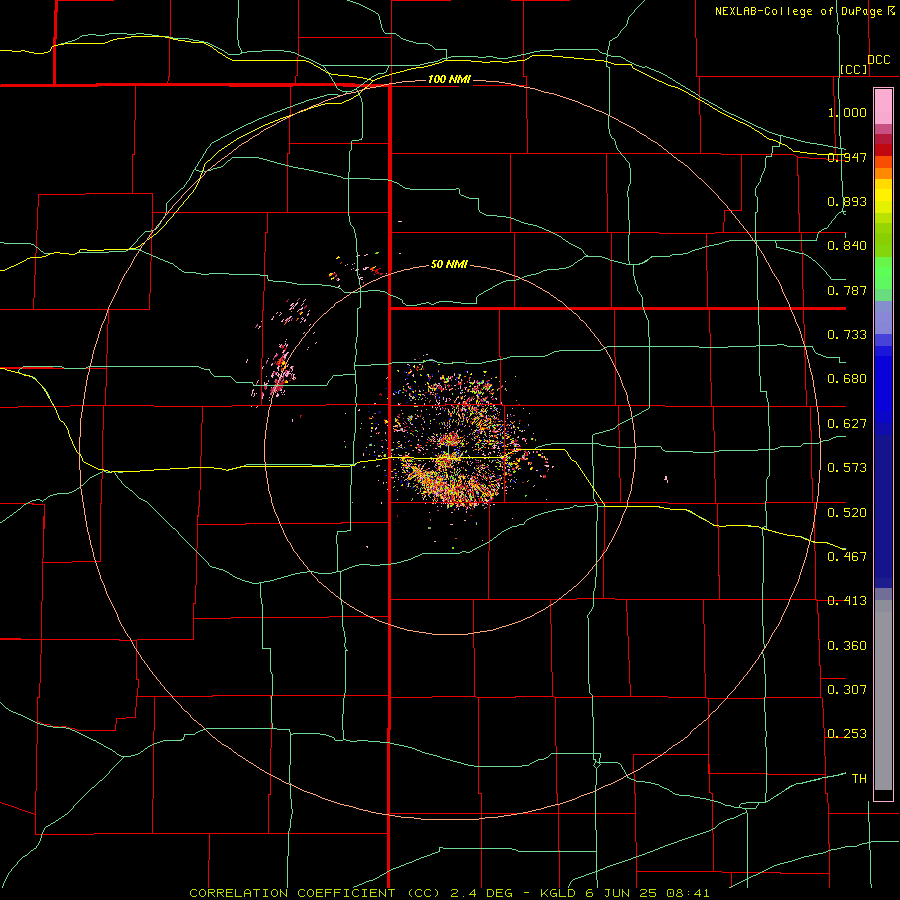
Task: Click the 0.360 value on the color scale
Action: [847, 646]
